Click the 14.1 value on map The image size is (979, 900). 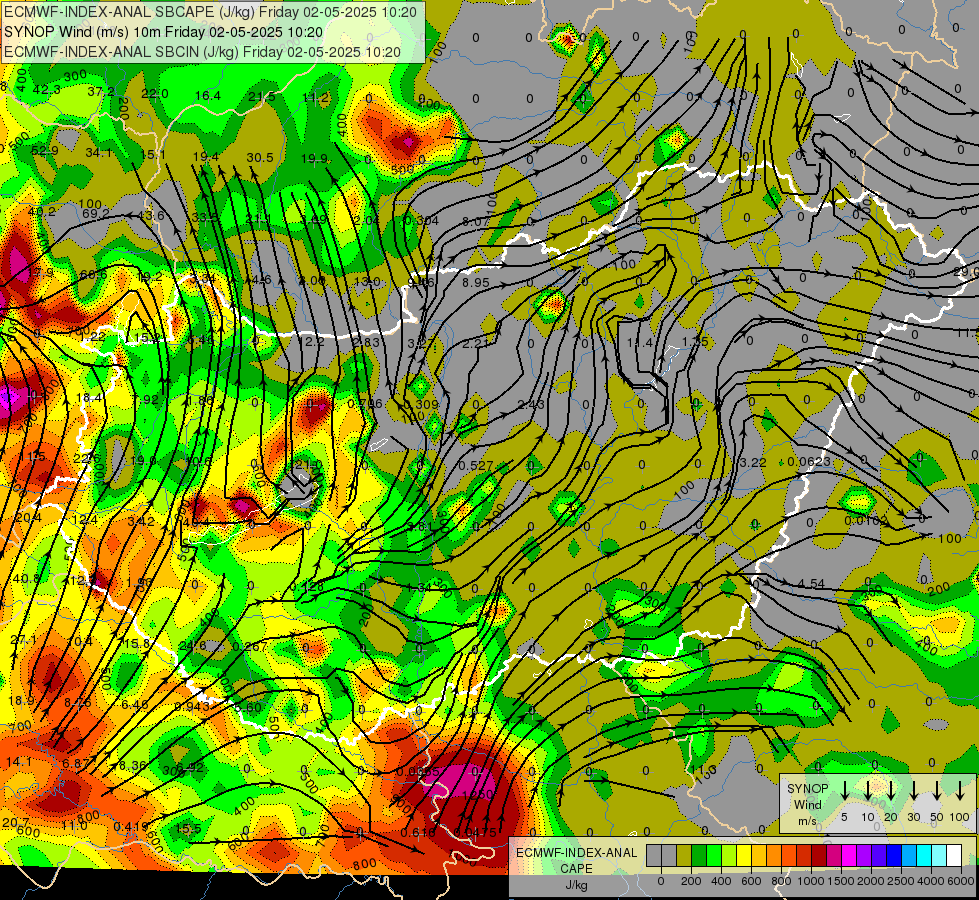[x=19, y=761]
